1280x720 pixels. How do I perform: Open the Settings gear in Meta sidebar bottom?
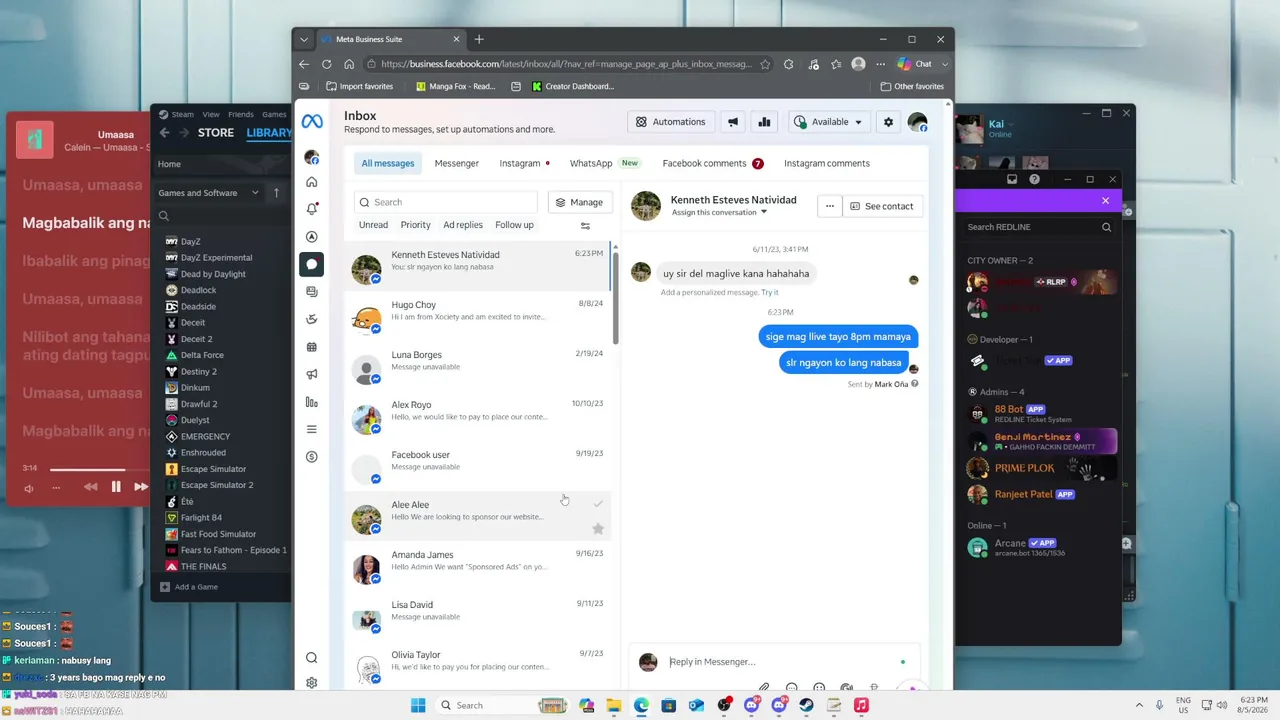click(x=312, y=683)
